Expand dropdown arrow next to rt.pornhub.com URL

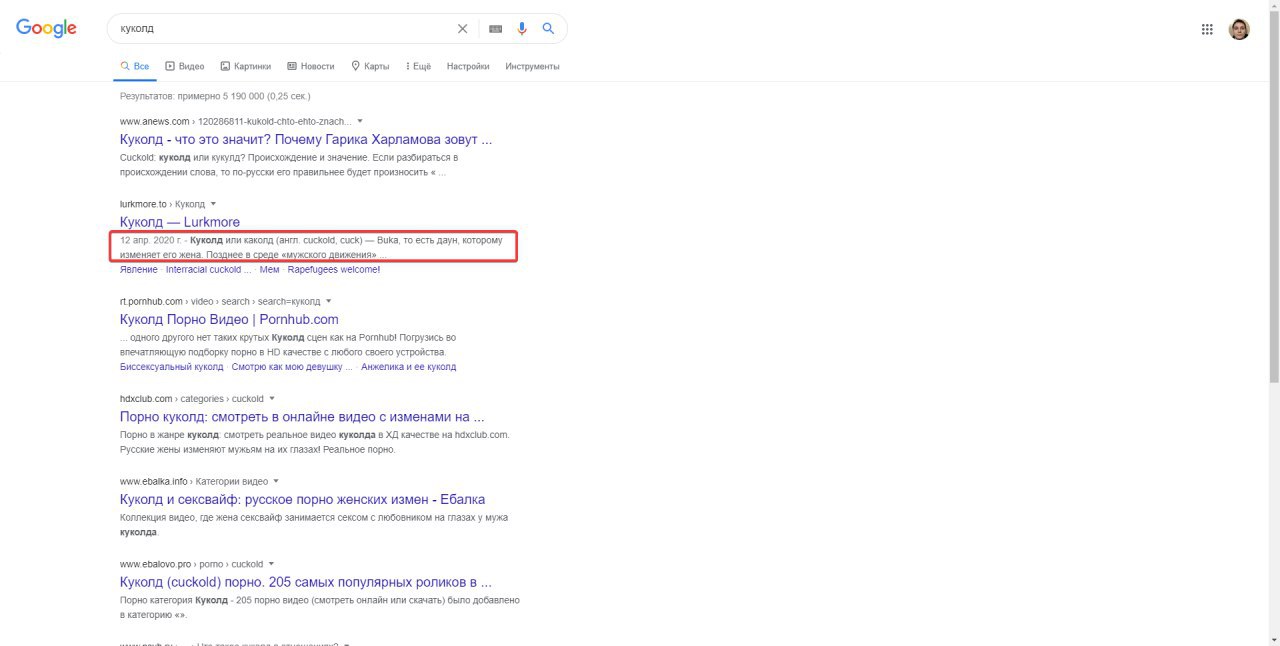pos(328,301)
